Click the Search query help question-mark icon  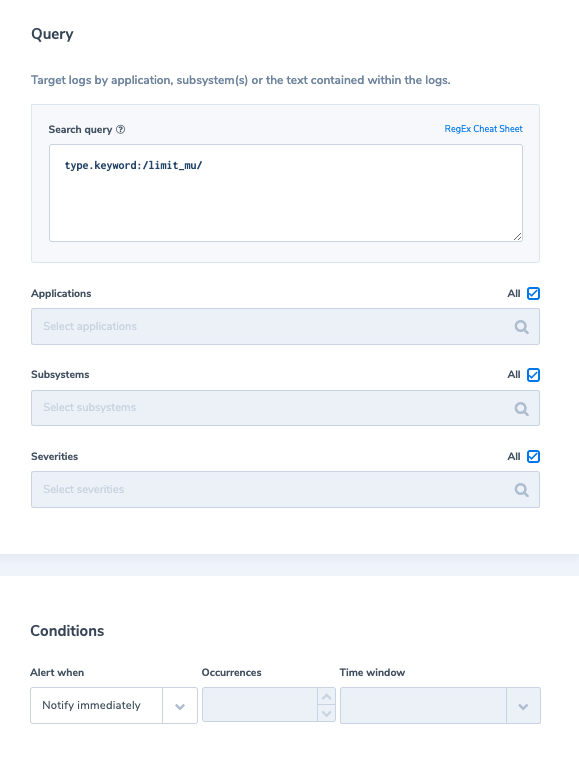[120, 130]
